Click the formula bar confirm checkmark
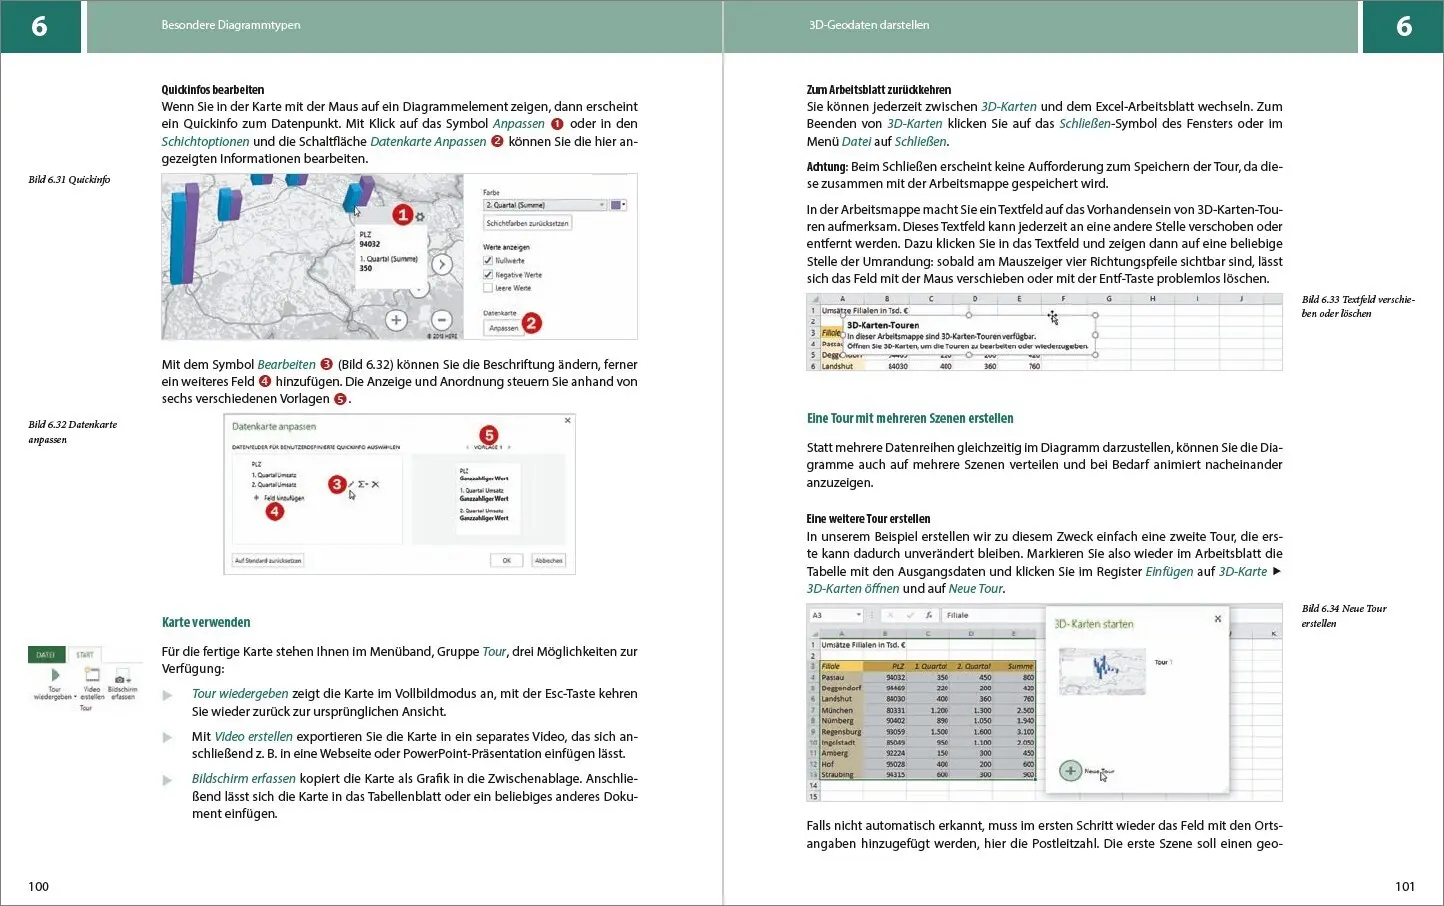 910,615
